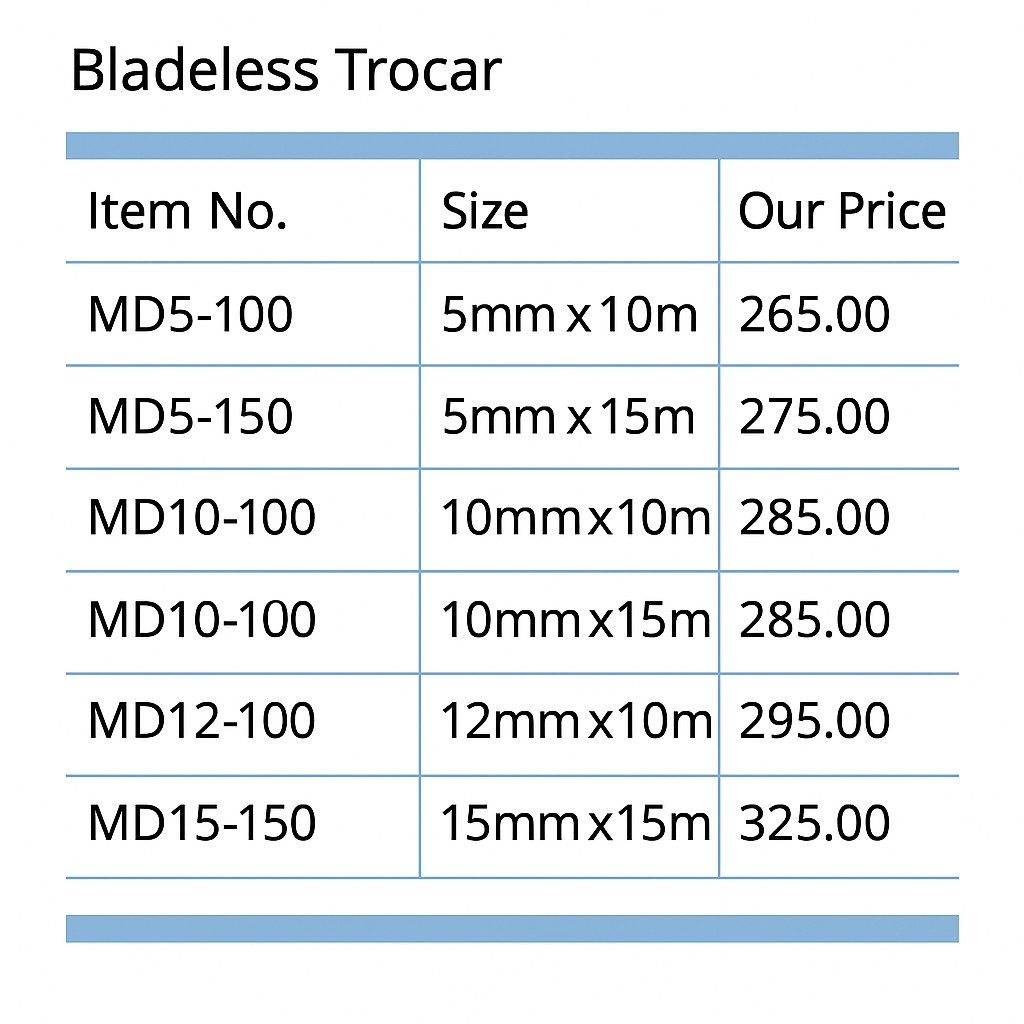The width and height of the screenshot is (1024, 1024).
Task: Select the 5mm x 15m size
Action: 569,417
